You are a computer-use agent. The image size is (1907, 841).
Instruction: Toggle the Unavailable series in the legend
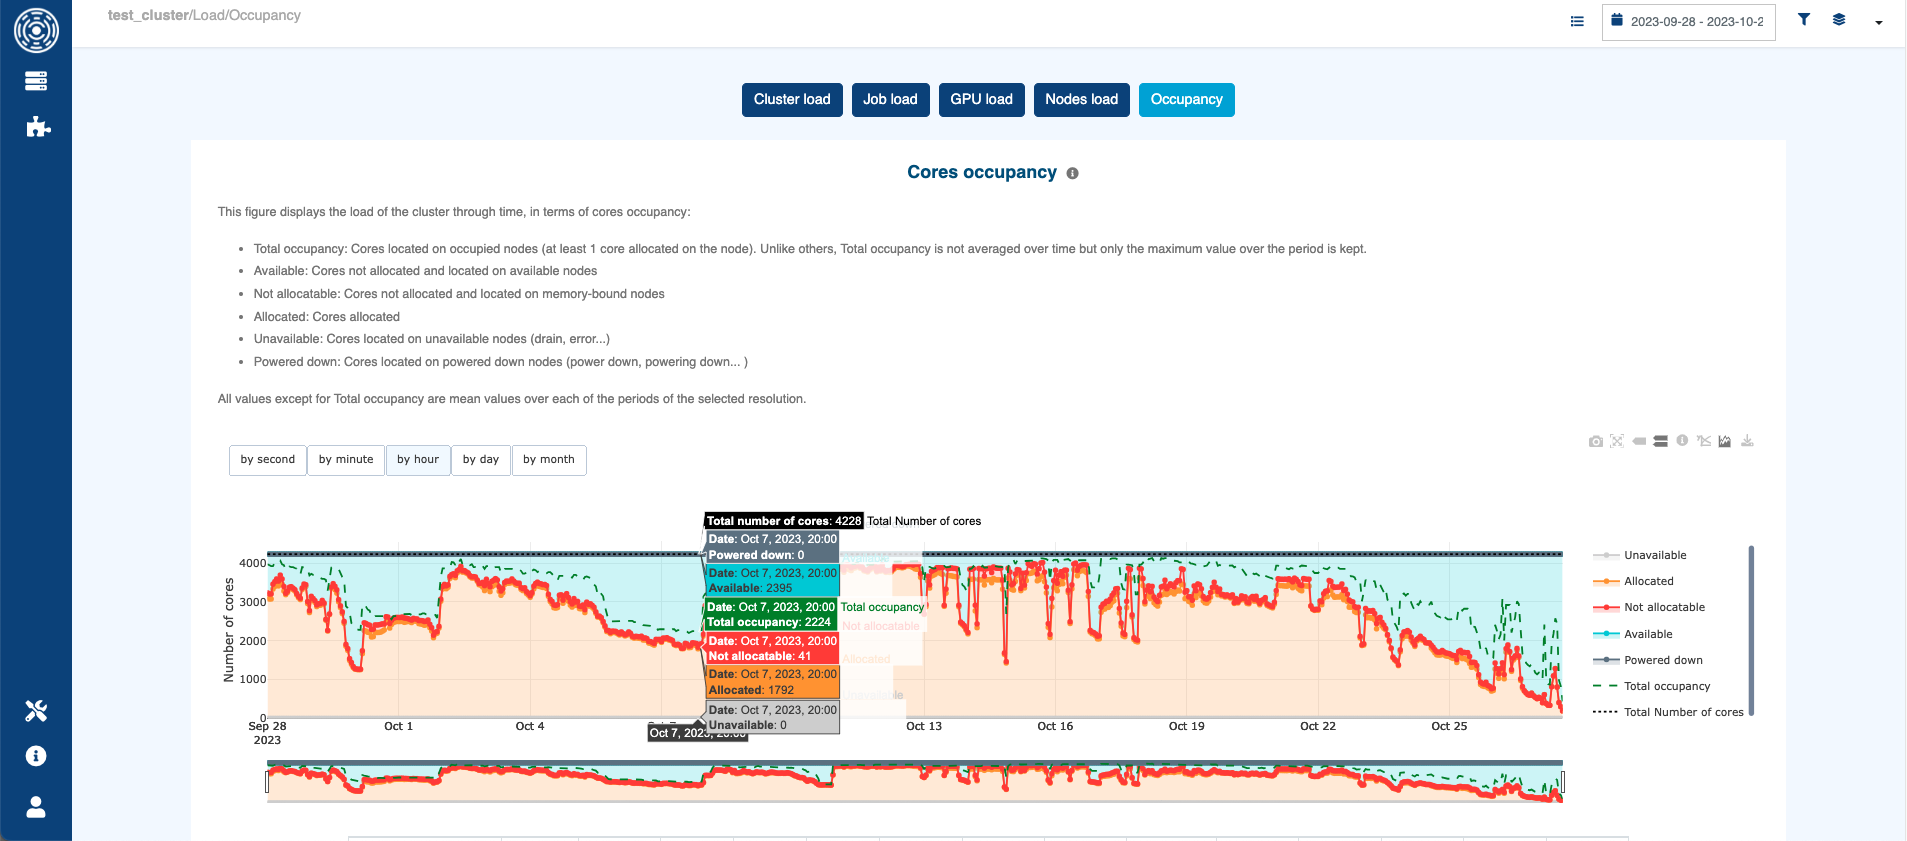pos(1654,555)
